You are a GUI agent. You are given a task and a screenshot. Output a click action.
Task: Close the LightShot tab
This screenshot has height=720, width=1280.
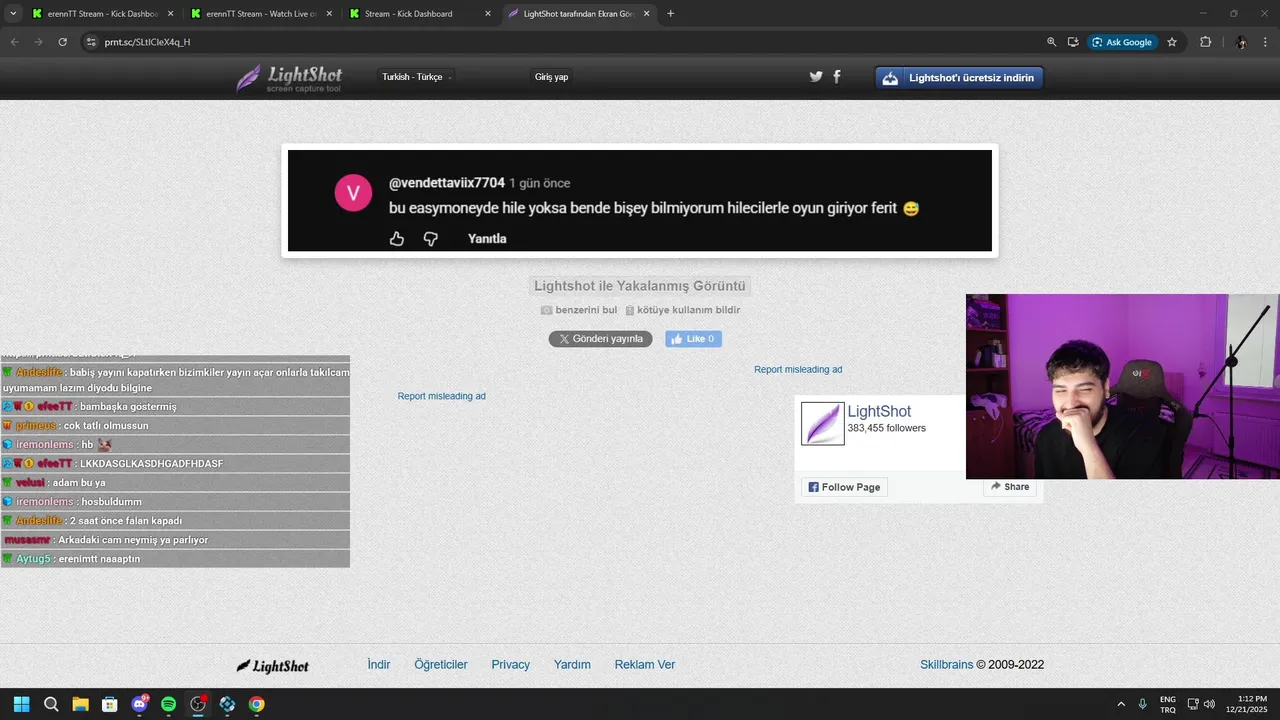[x=646, y=14]
